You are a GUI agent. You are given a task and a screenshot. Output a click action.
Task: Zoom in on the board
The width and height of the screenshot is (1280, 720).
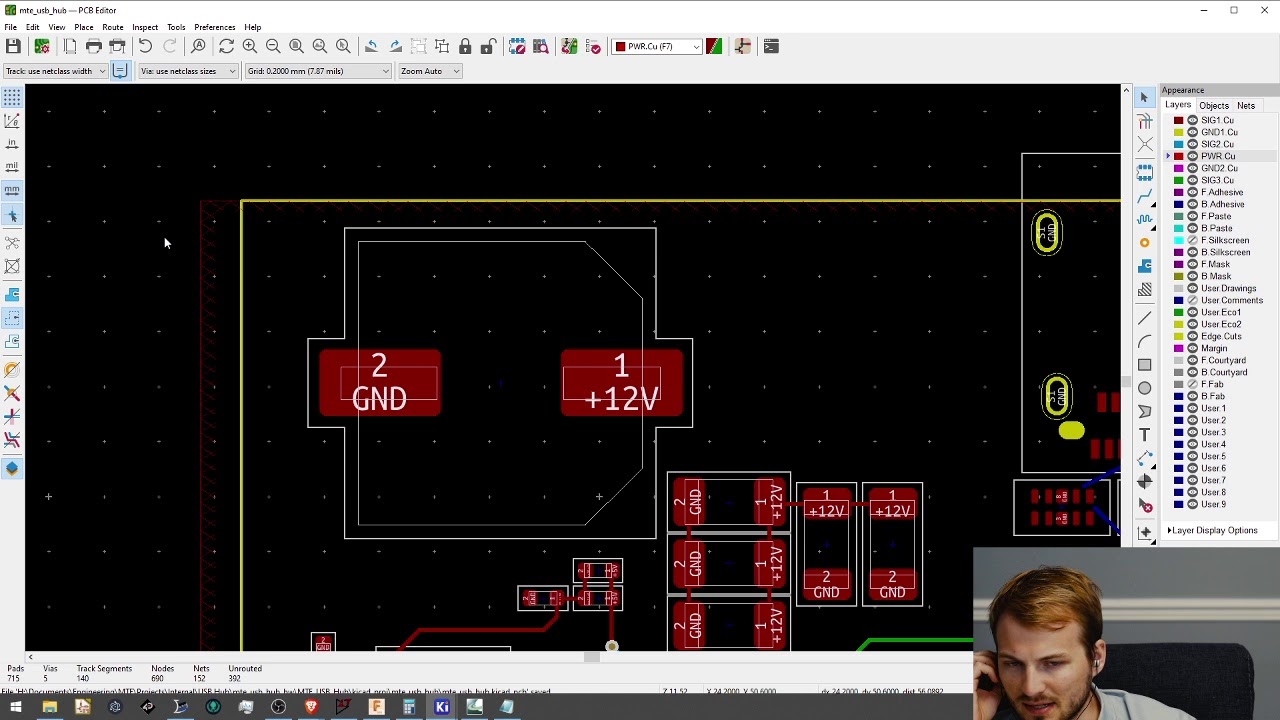(x=250, y=46)
